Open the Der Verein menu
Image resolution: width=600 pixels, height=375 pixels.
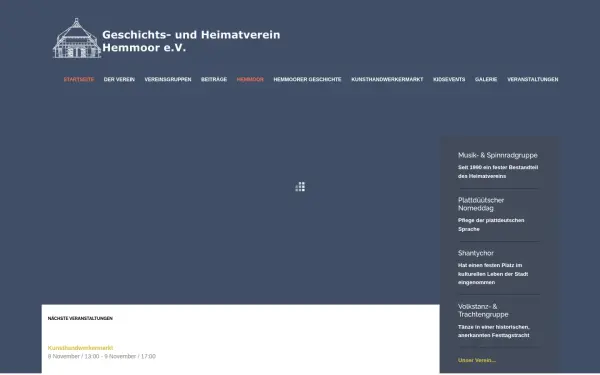pyautogui.click(x=119, y=80)
